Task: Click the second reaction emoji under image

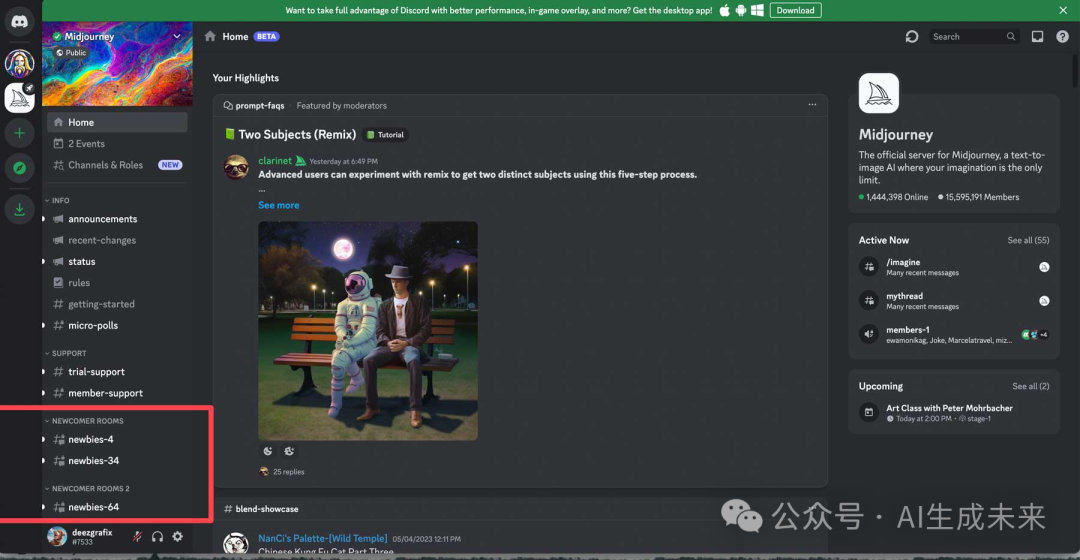Action: pyautogui.click(x=289, y=451)
